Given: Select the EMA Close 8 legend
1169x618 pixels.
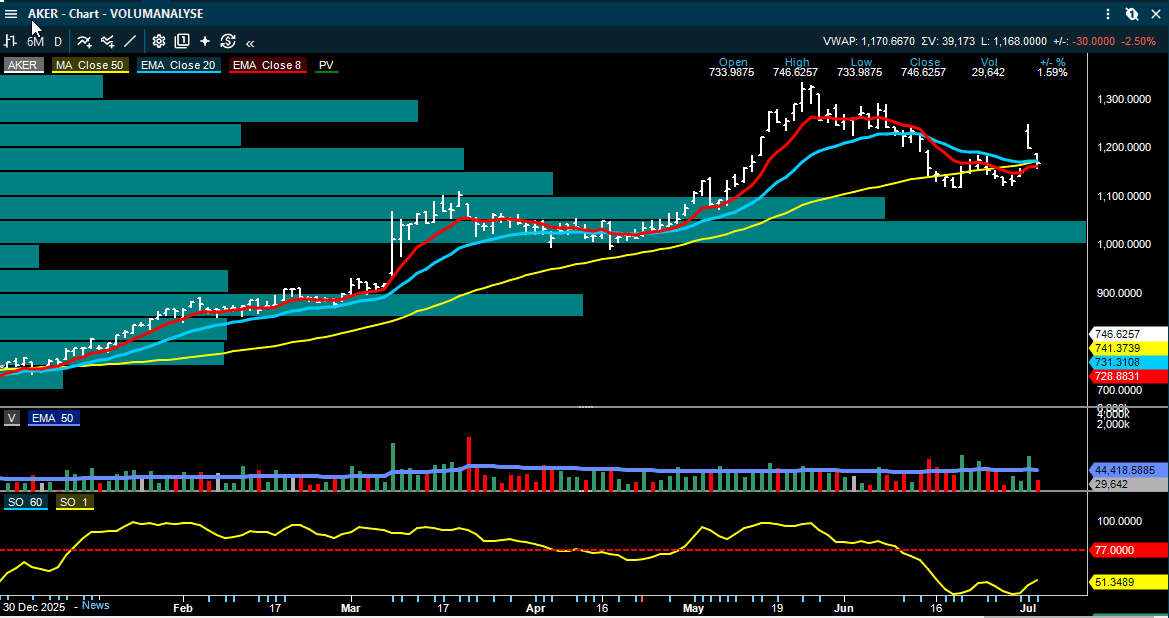Looking at the screenshot, I should 268,65.
